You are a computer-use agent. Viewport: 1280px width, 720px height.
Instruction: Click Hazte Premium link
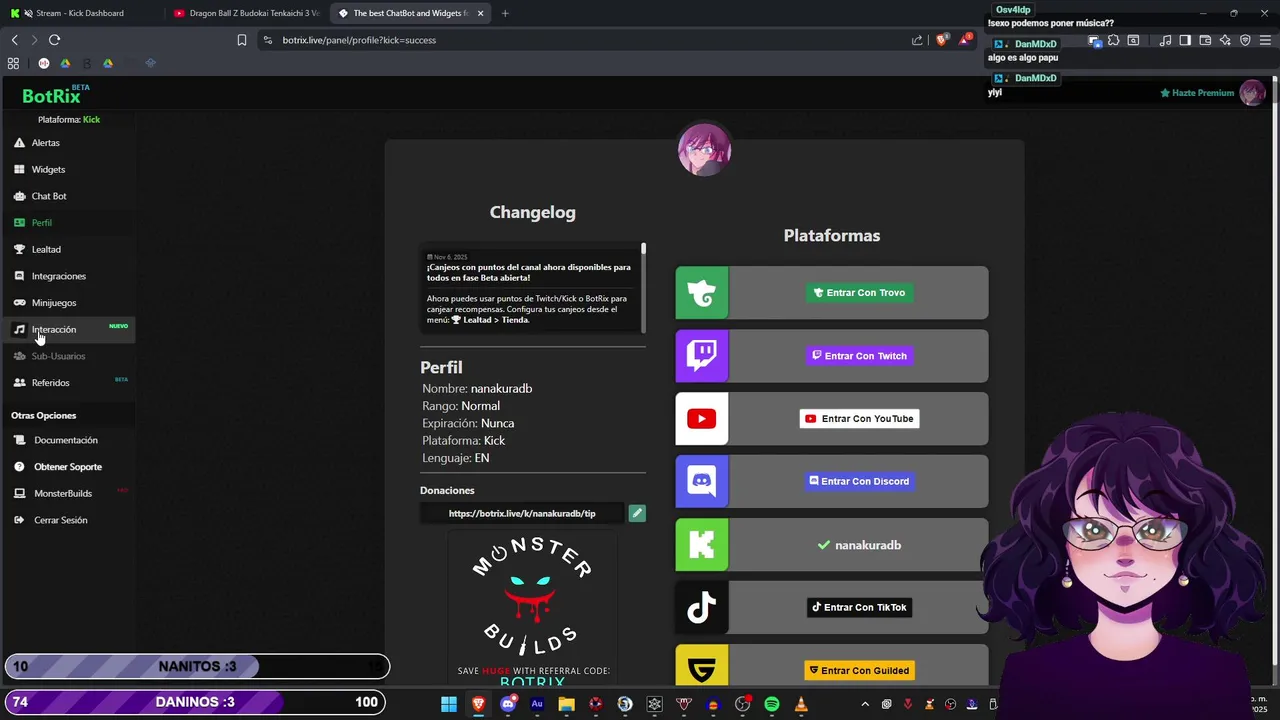click(1197, 93)
